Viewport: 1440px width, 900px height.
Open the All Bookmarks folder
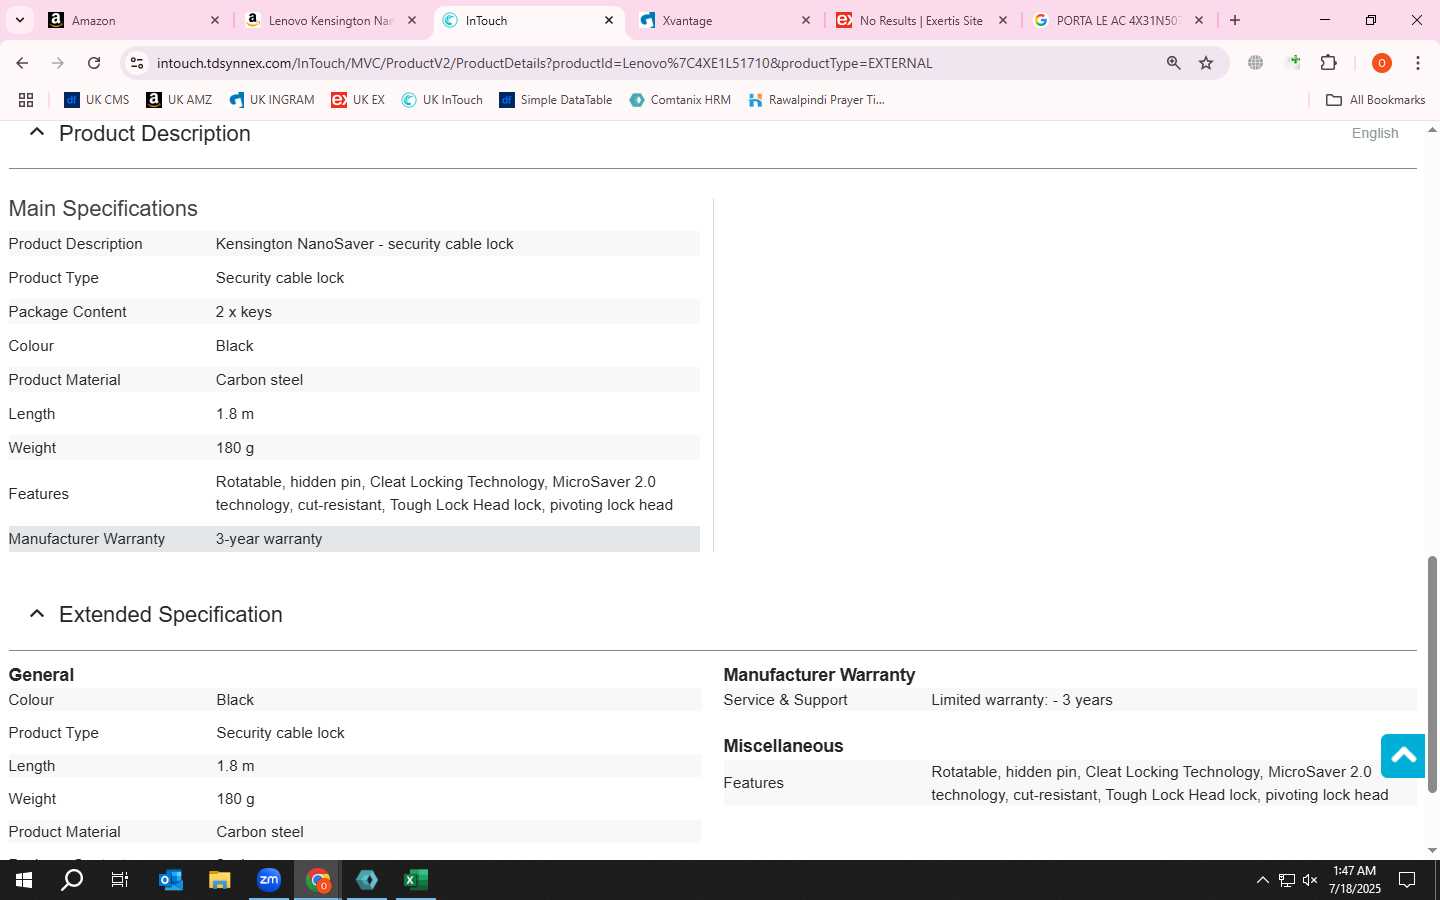(x=1376, y=100)
